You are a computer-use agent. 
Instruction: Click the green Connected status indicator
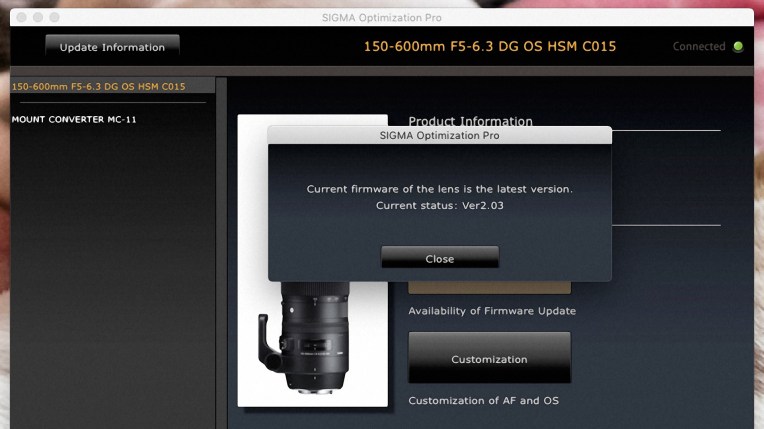(738, 46)
